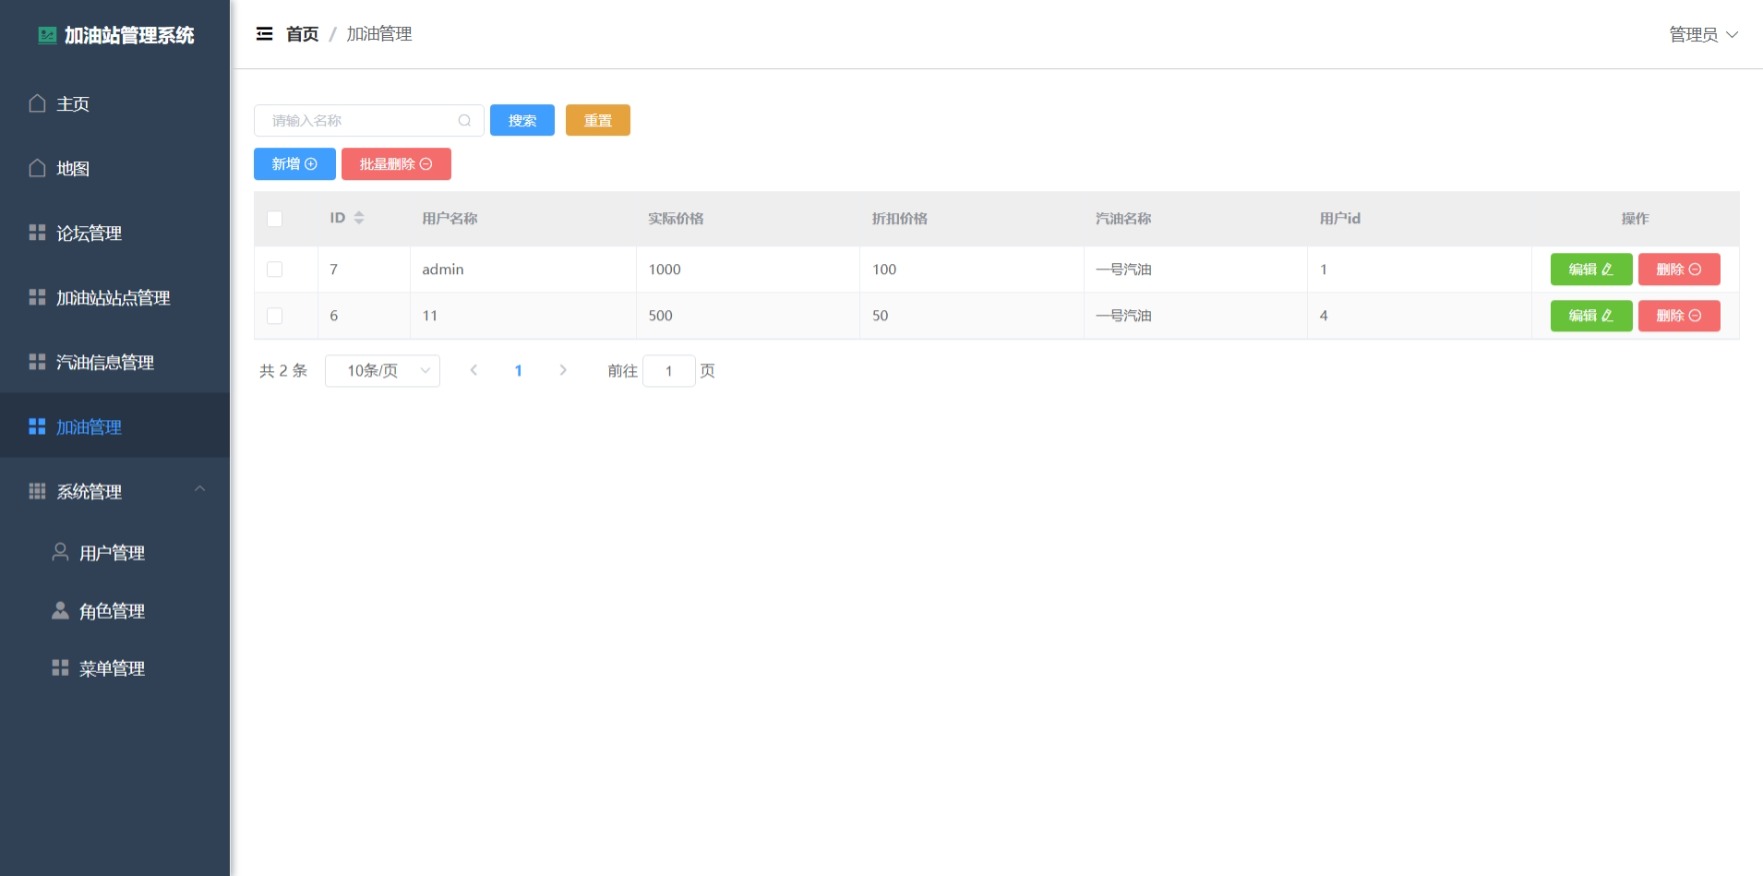Click the 新增 add button

[295, 164]
